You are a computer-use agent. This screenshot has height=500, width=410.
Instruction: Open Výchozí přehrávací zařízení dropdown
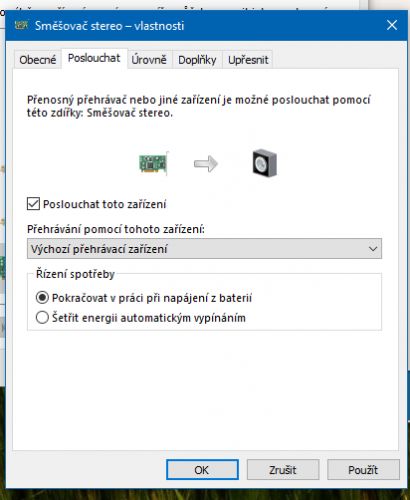tap(204, 249)
